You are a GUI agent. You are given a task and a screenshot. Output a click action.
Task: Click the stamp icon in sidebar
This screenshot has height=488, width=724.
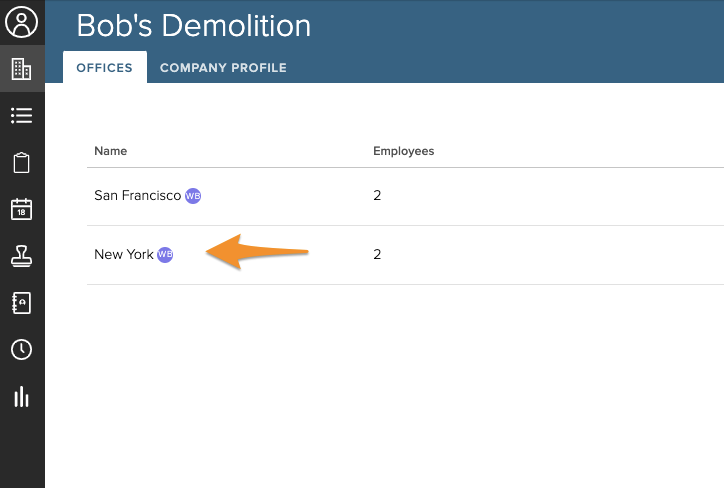22,257
